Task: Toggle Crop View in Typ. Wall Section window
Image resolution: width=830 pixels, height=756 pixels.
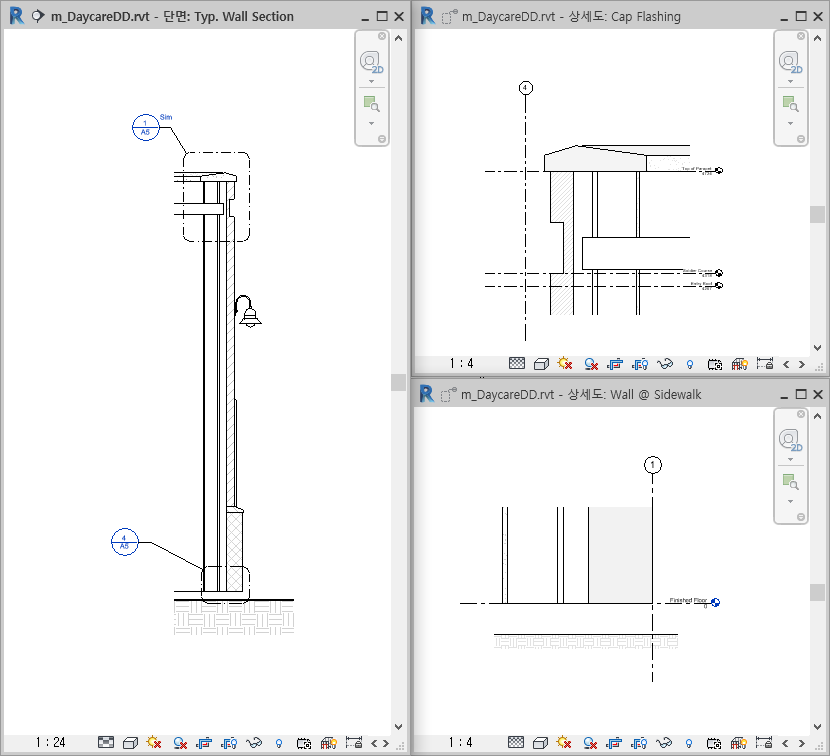Action: 204,743
